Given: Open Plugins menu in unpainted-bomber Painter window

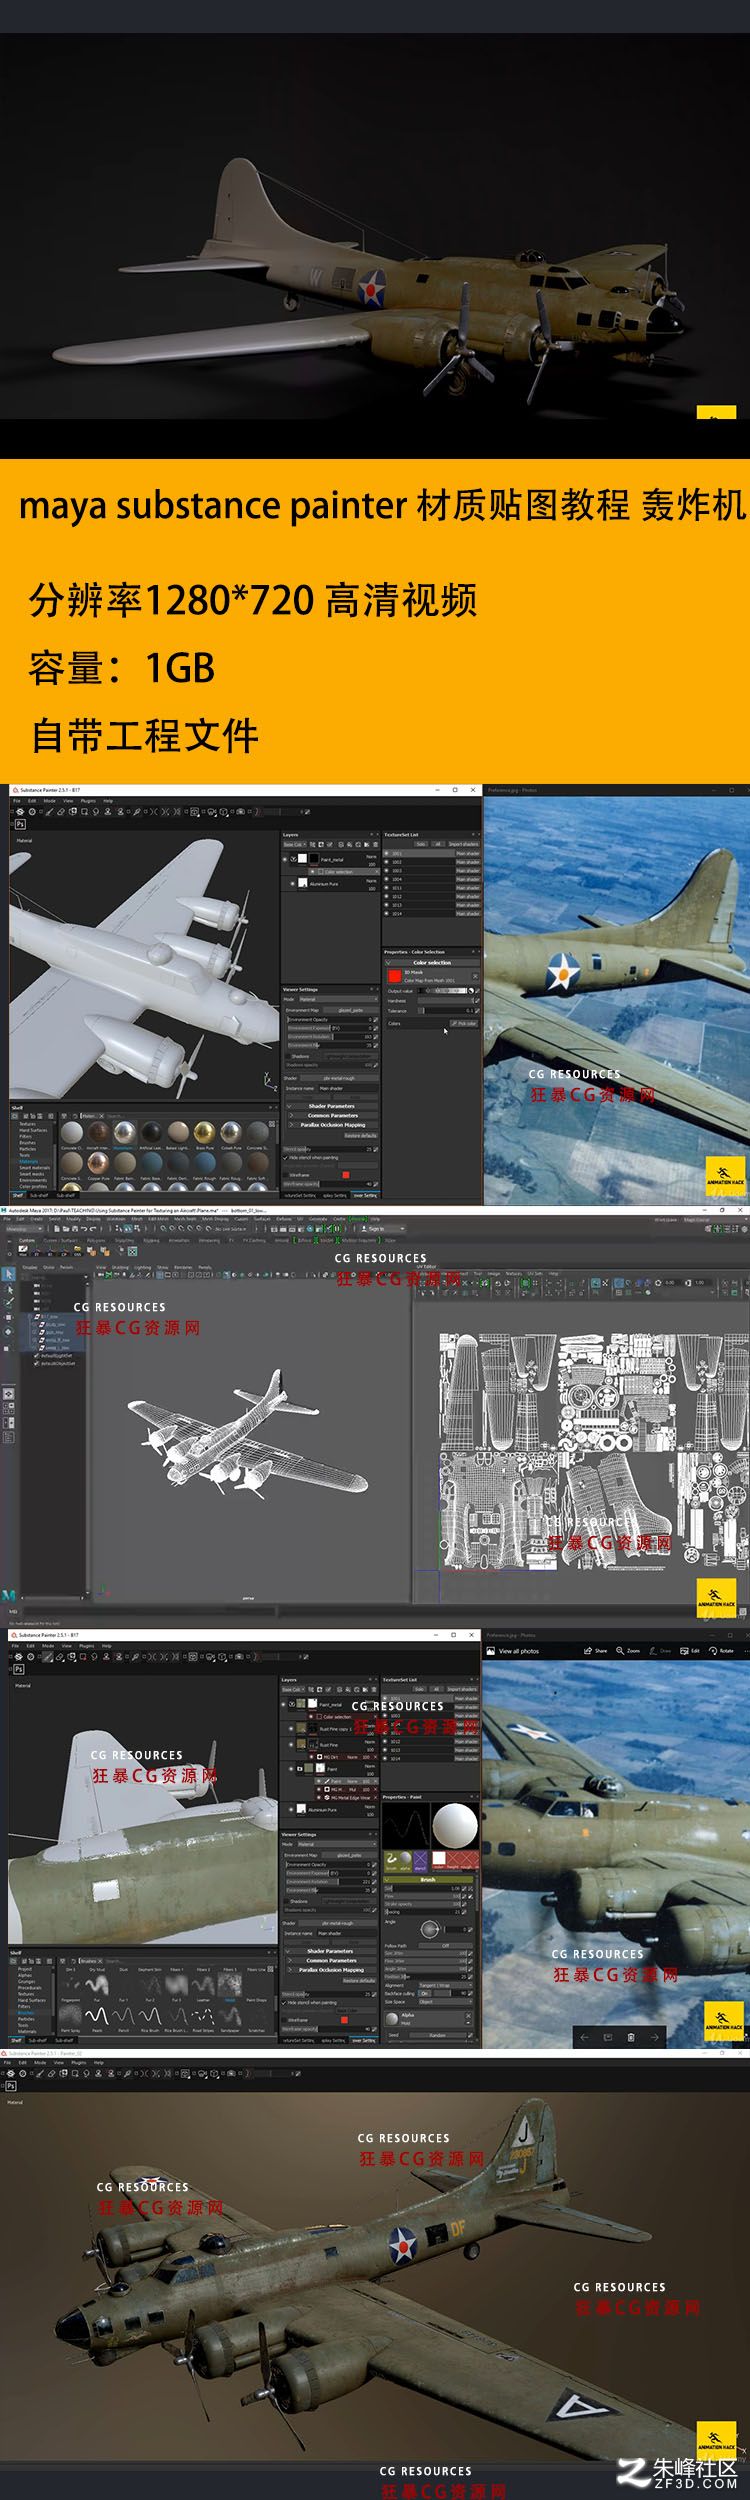Looking at the screenshot, I should point(88,801).
